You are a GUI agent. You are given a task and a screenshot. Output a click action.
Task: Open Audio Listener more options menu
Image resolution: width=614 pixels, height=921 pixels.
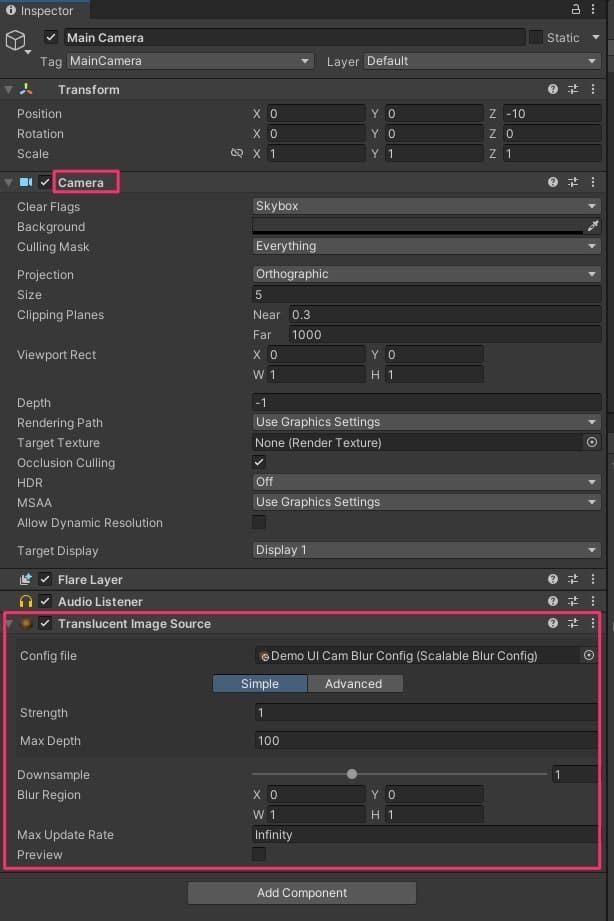coord(593,601)
